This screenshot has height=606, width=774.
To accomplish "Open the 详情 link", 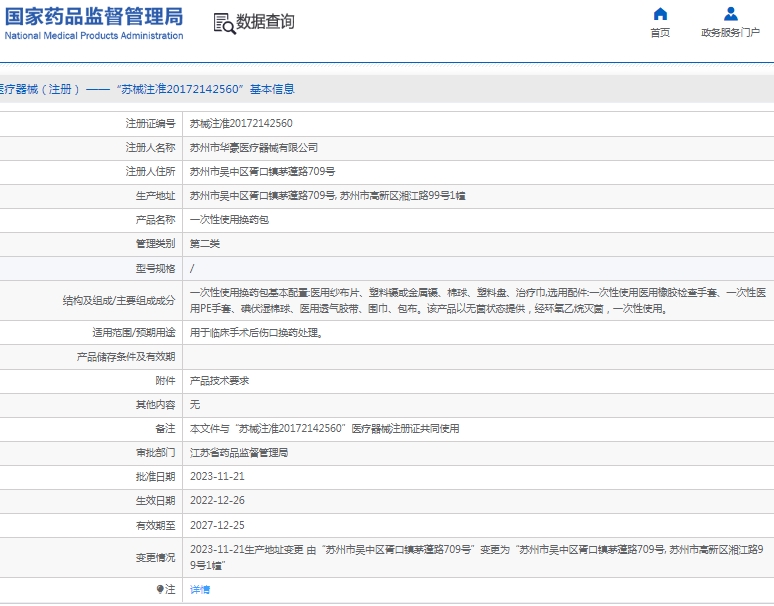I will point(200,590).
